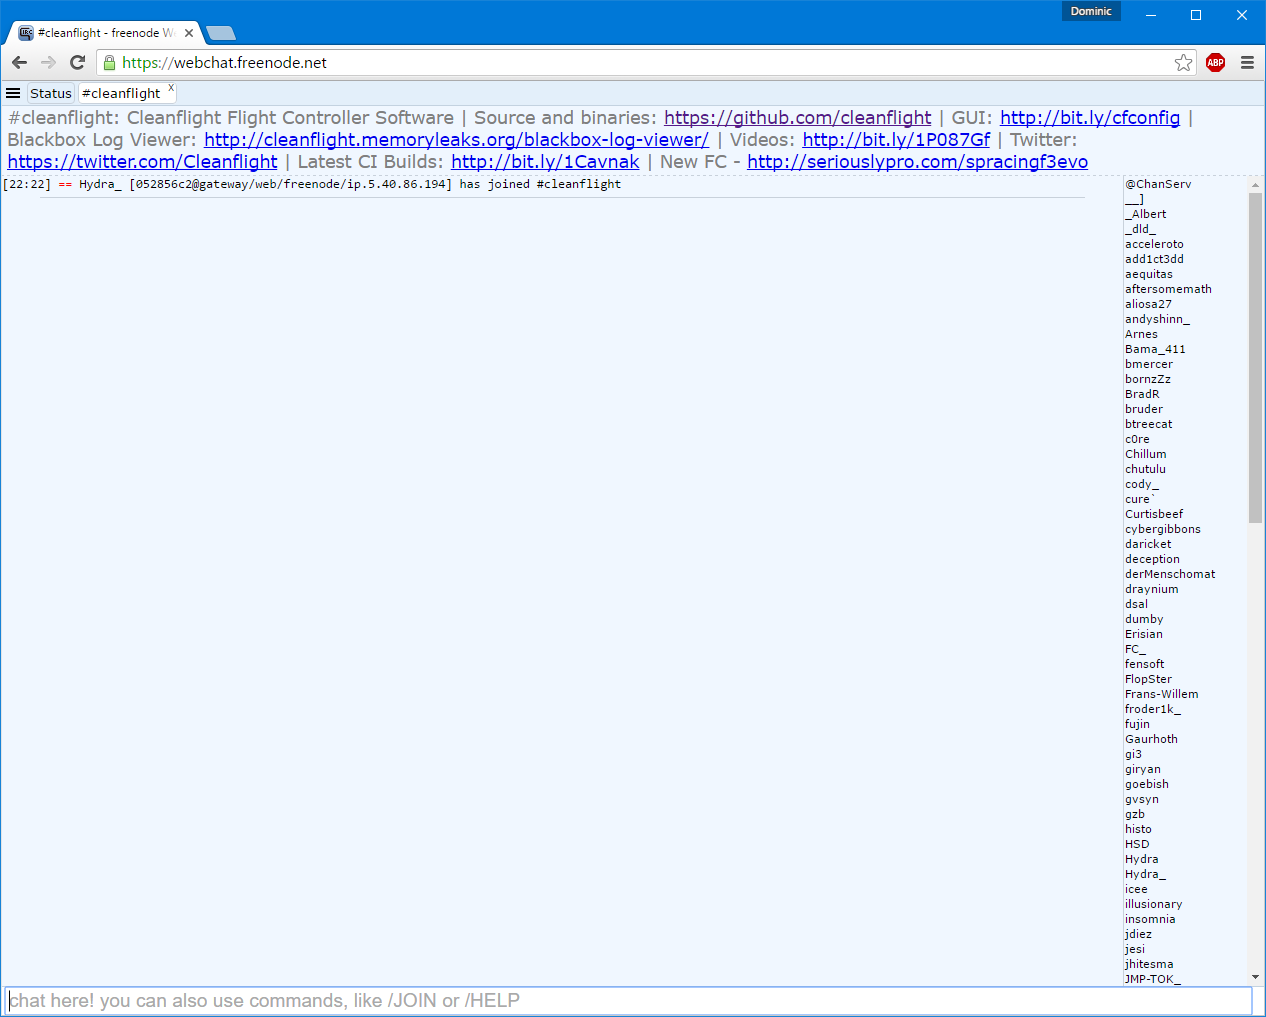Select user Erisian in the nick list
Screen dimensions: 1266x1017
click(x=1144, y=634)
